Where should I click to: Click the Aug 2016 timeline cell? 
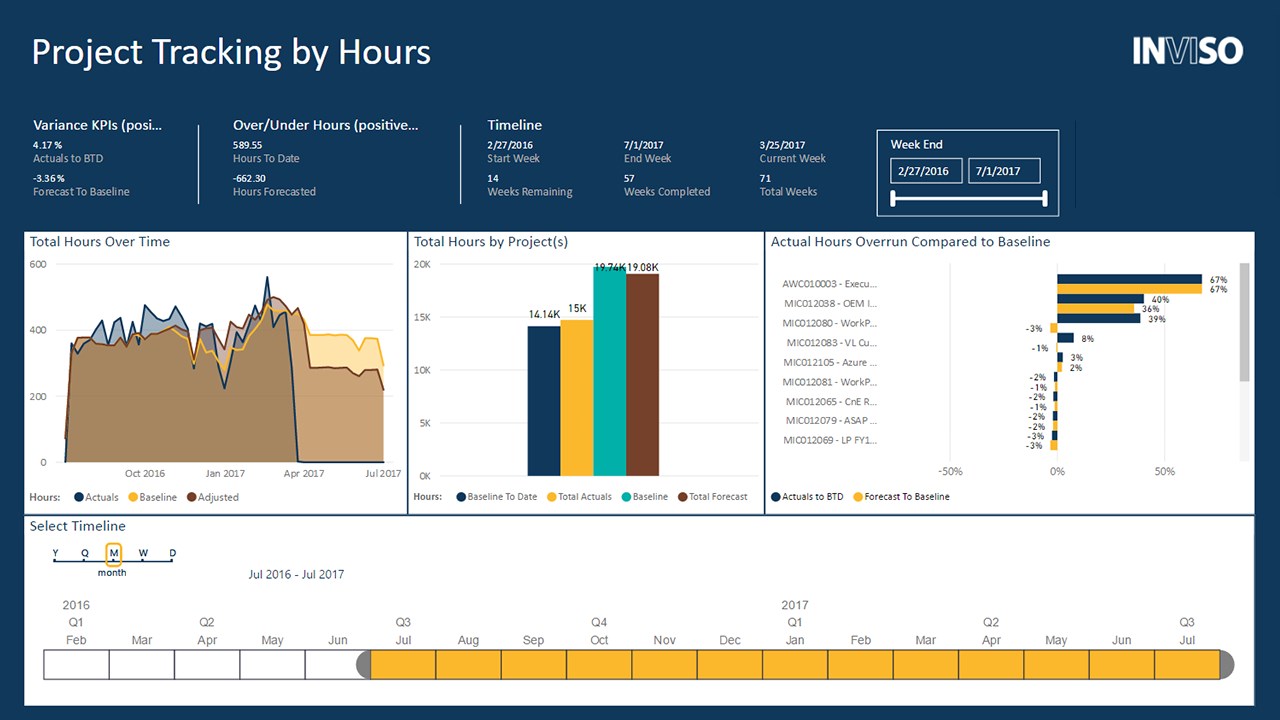[x=468, y=664]
